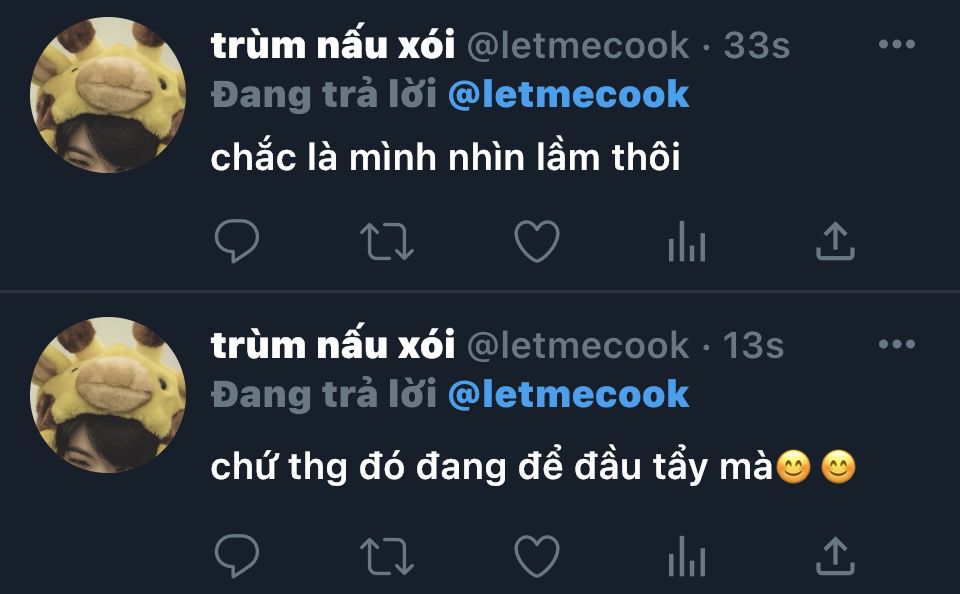The height and width of the screenshot is (594, 960).
Task: Open the more options menu on 33s tweet
Action: pos(897,44)
